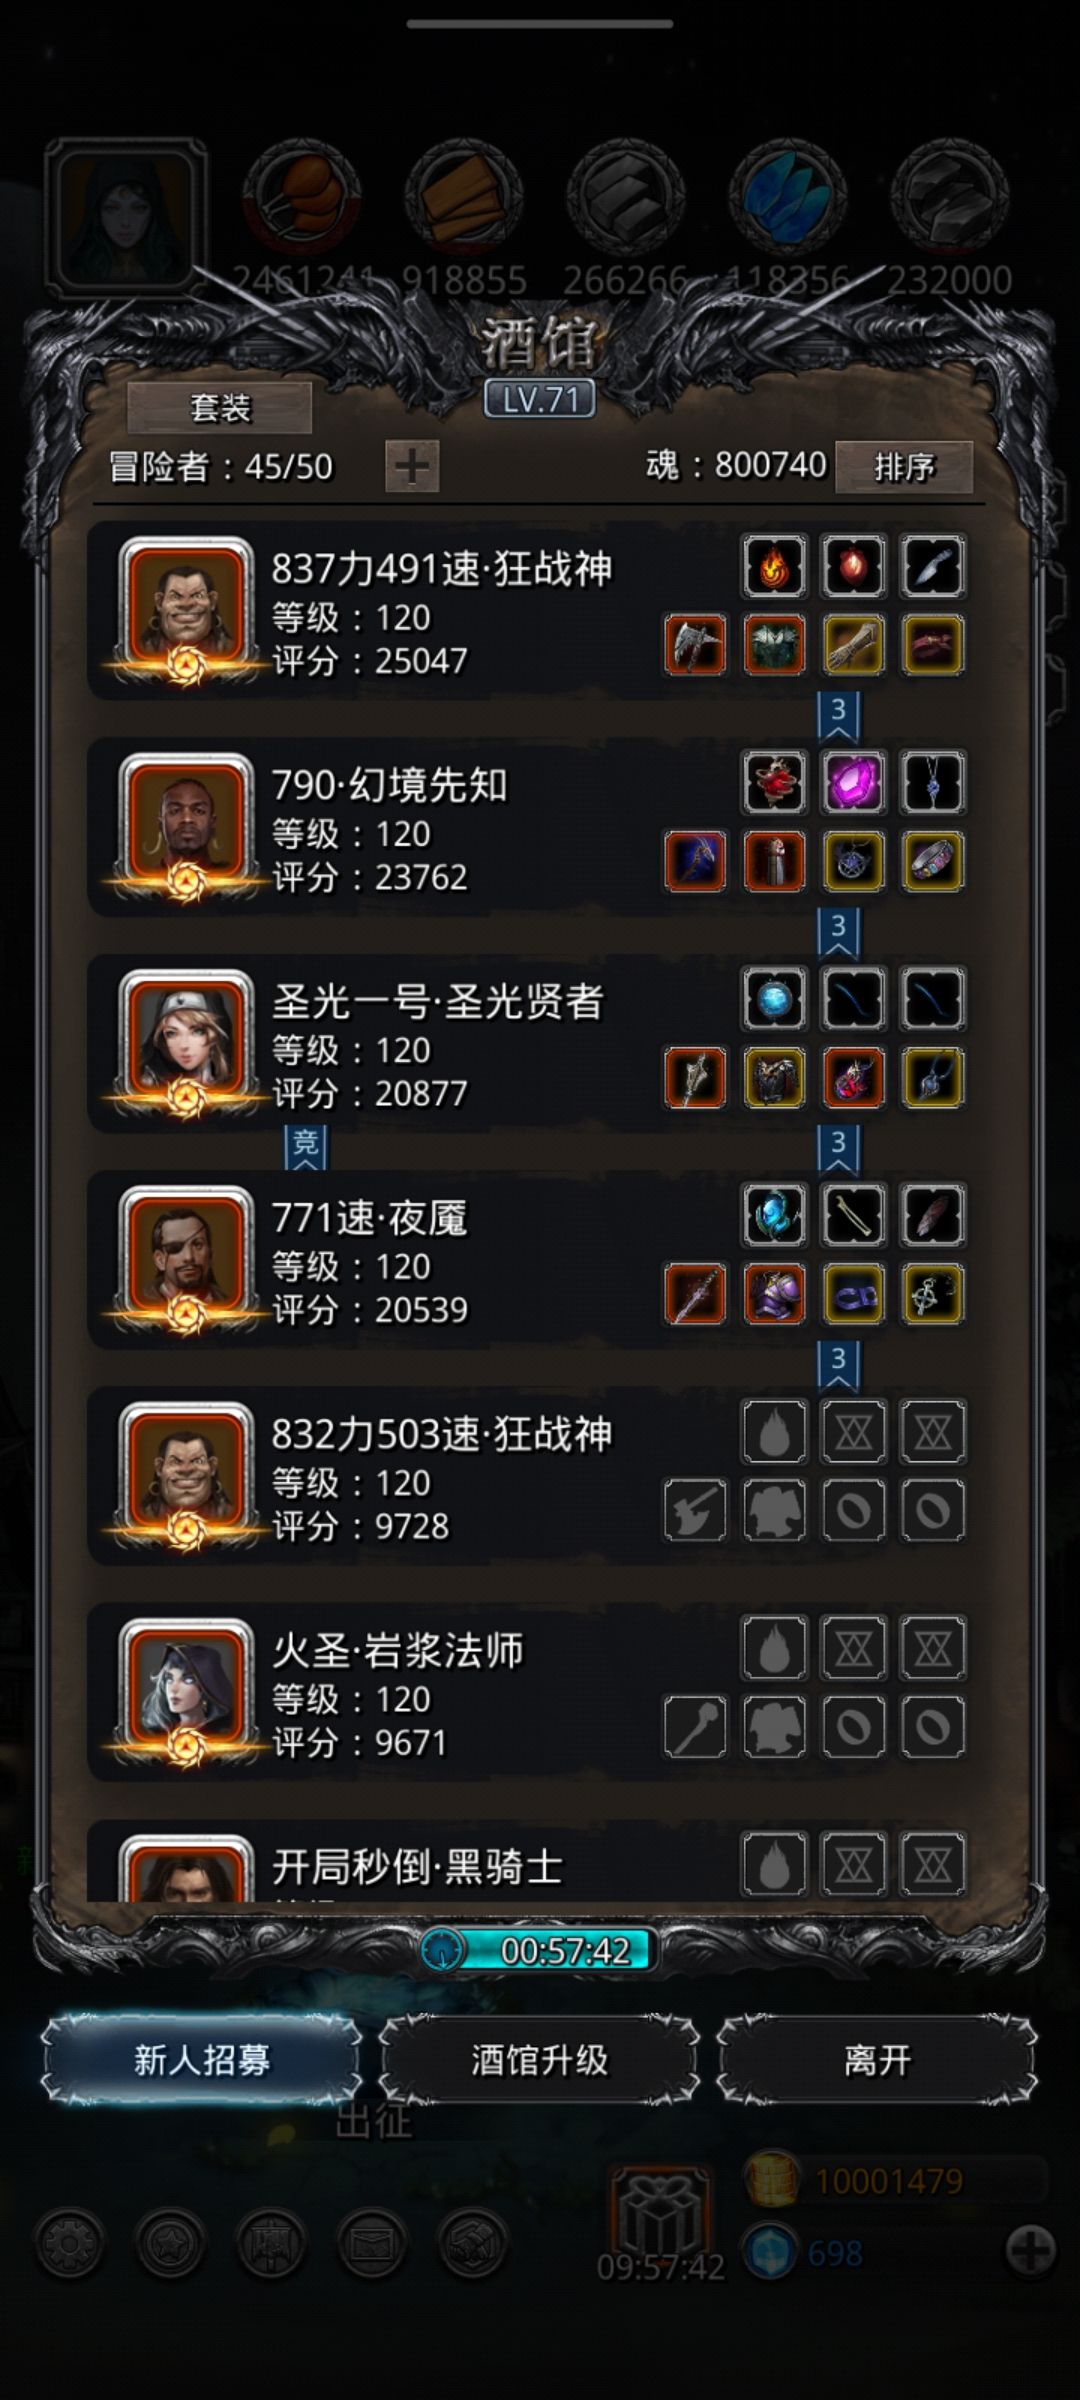This screenshot has height=2400, width=1080.
Task: Expand the 竞 marker under 圣光贤者
Action: click(305, 1147)
